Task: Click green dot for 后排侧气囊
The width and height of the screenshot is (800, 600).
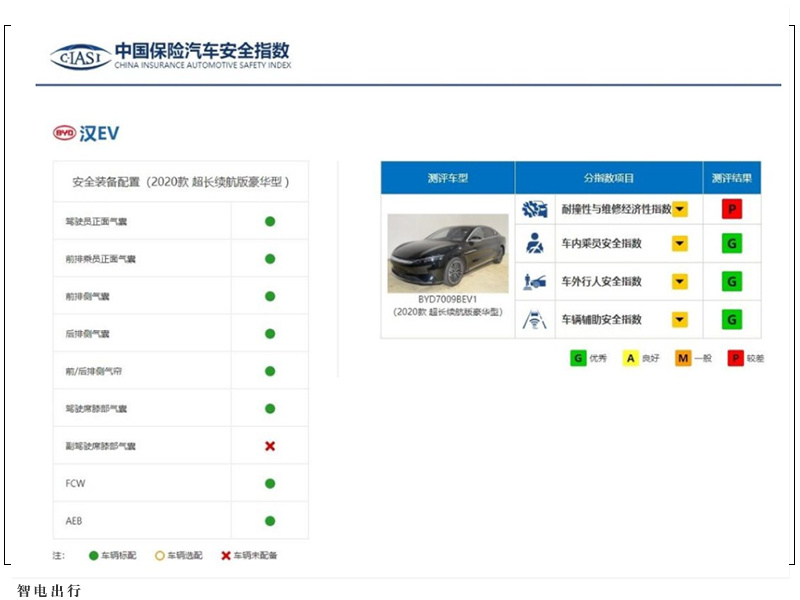Action: [270, 334]
